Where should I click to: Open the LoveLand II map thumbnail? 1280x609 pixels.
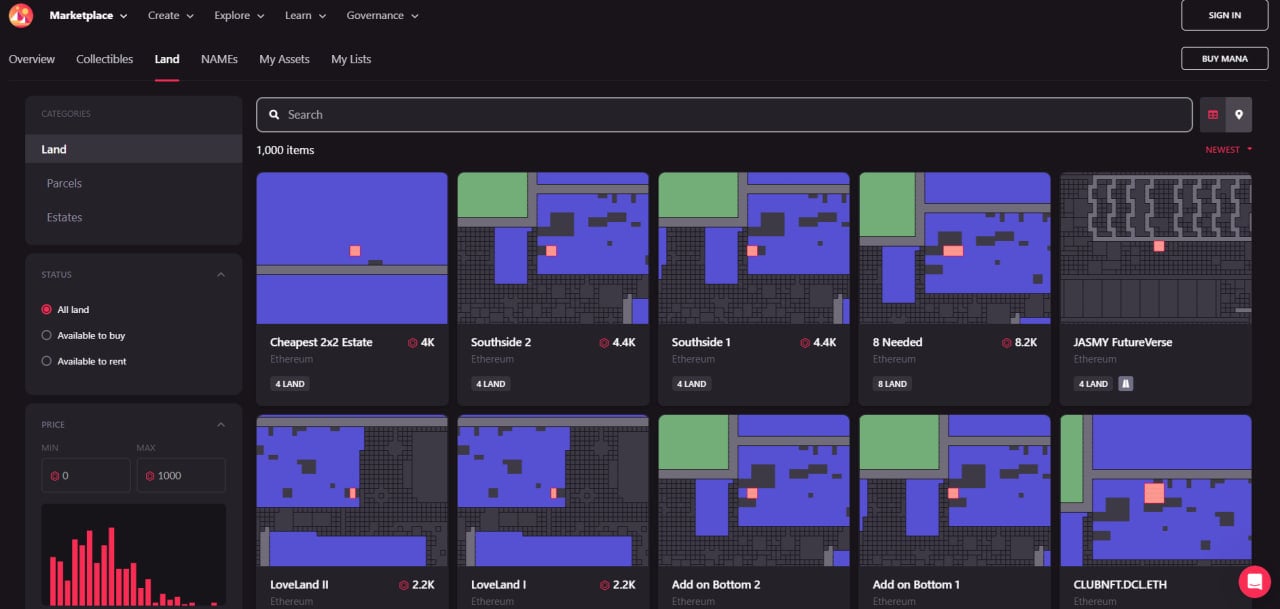click(x=352, y=491)
